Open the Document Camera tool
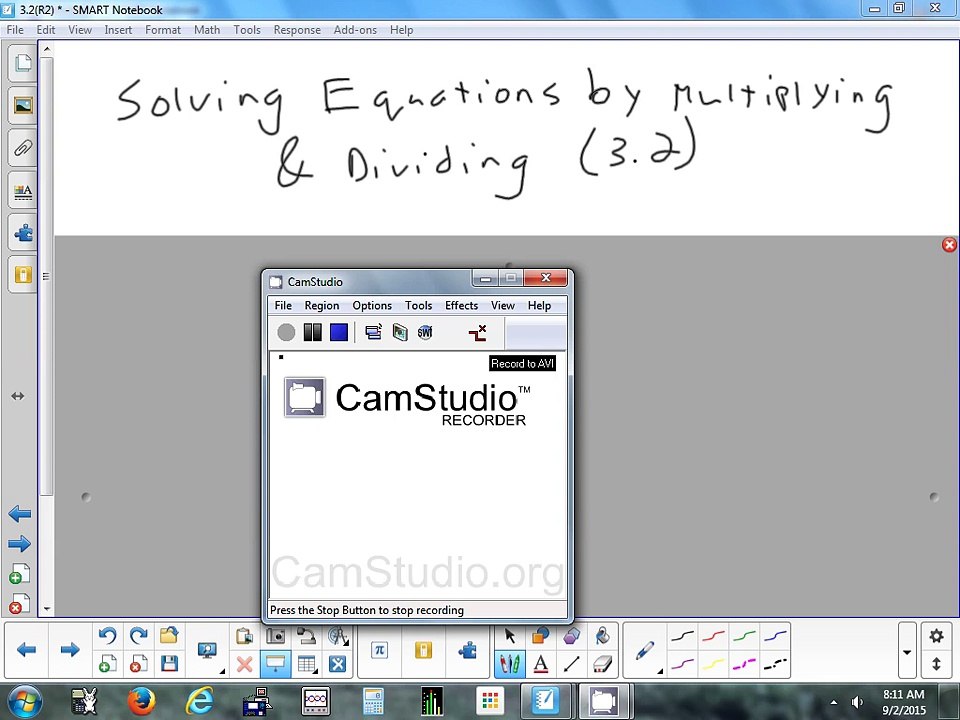The image size is (960, 720). click(306, 636)
